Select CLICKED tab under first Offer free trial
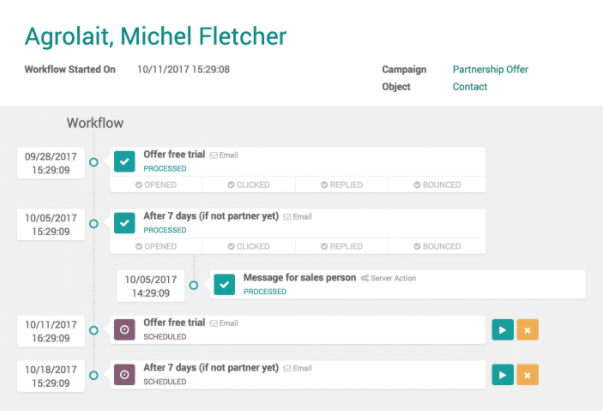The height and width of the screenshot is (411, 603). (249, 185)
